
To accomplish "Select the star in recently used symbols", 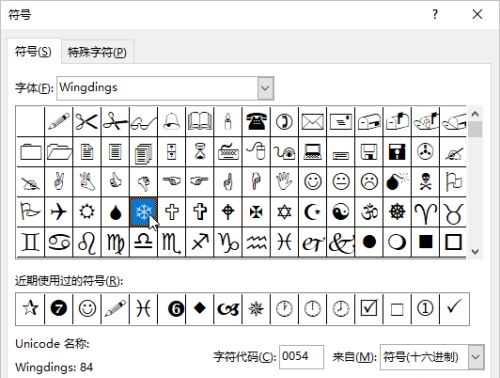I will point(30,308).
